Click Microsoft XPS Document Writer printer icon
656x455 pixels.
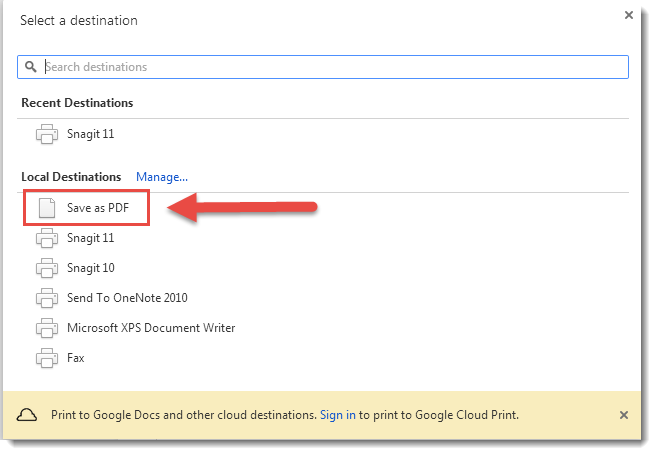pyautogui.click(x=46, y=328)
